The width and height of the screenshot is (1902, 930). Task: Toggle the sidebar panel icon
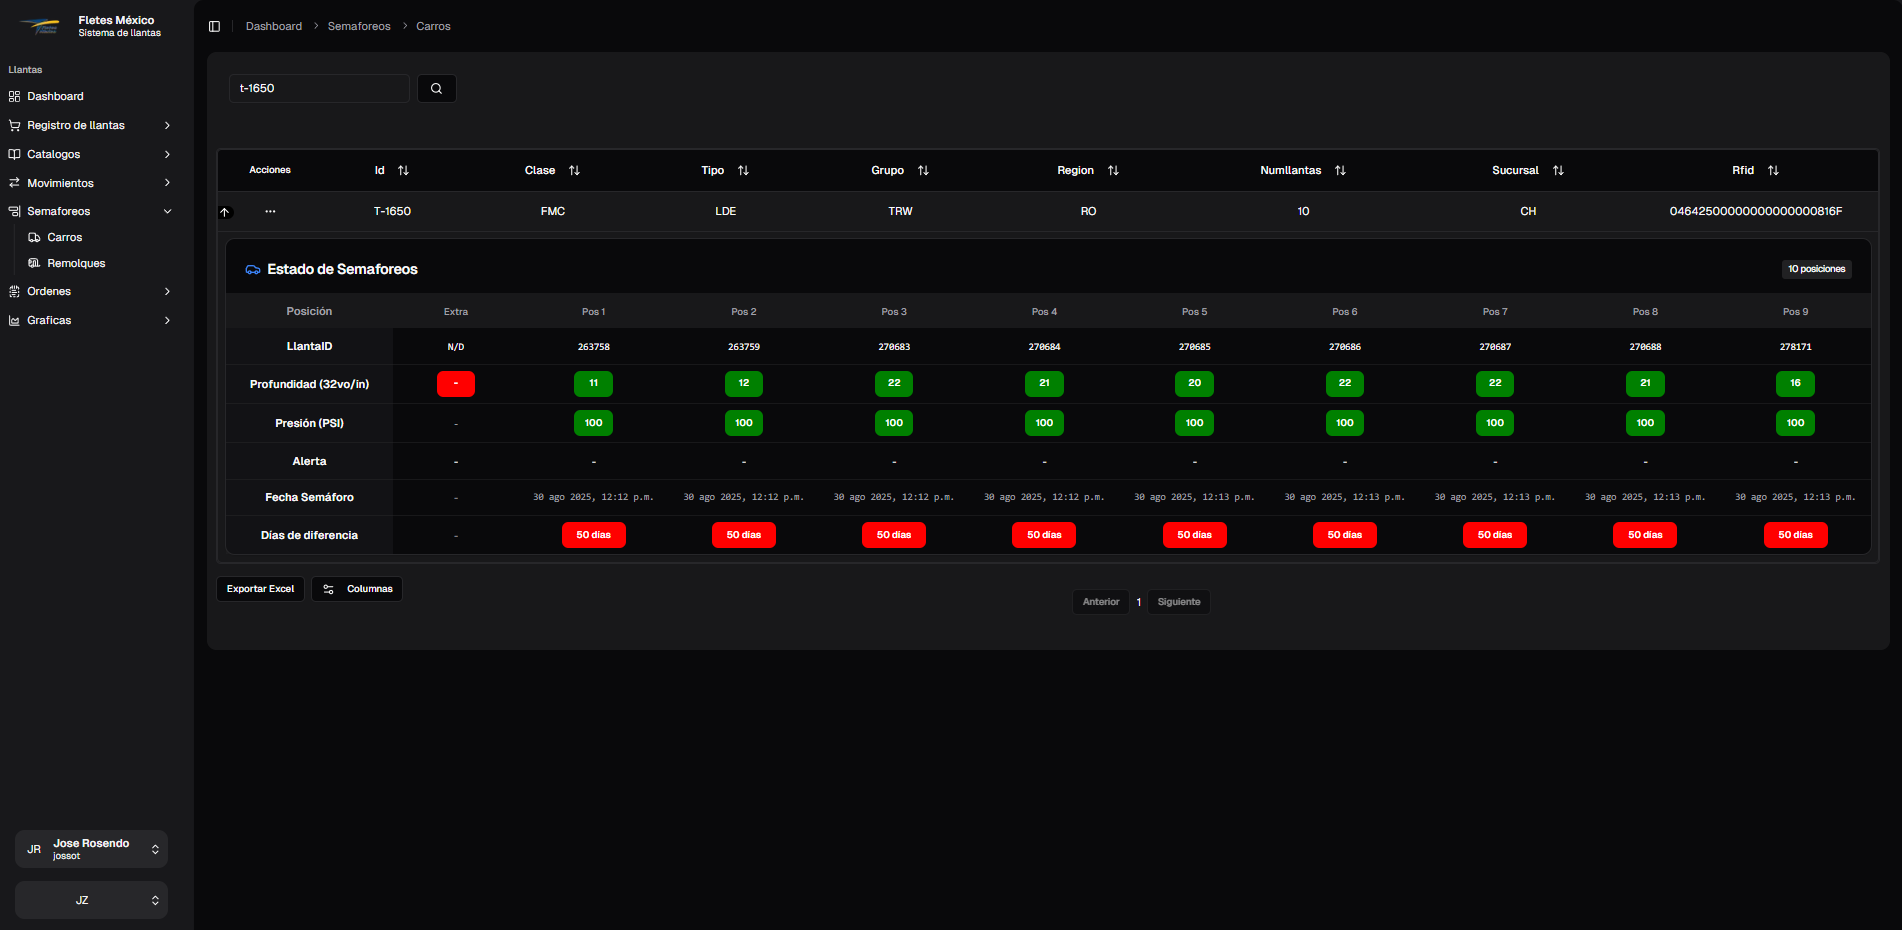214,26
